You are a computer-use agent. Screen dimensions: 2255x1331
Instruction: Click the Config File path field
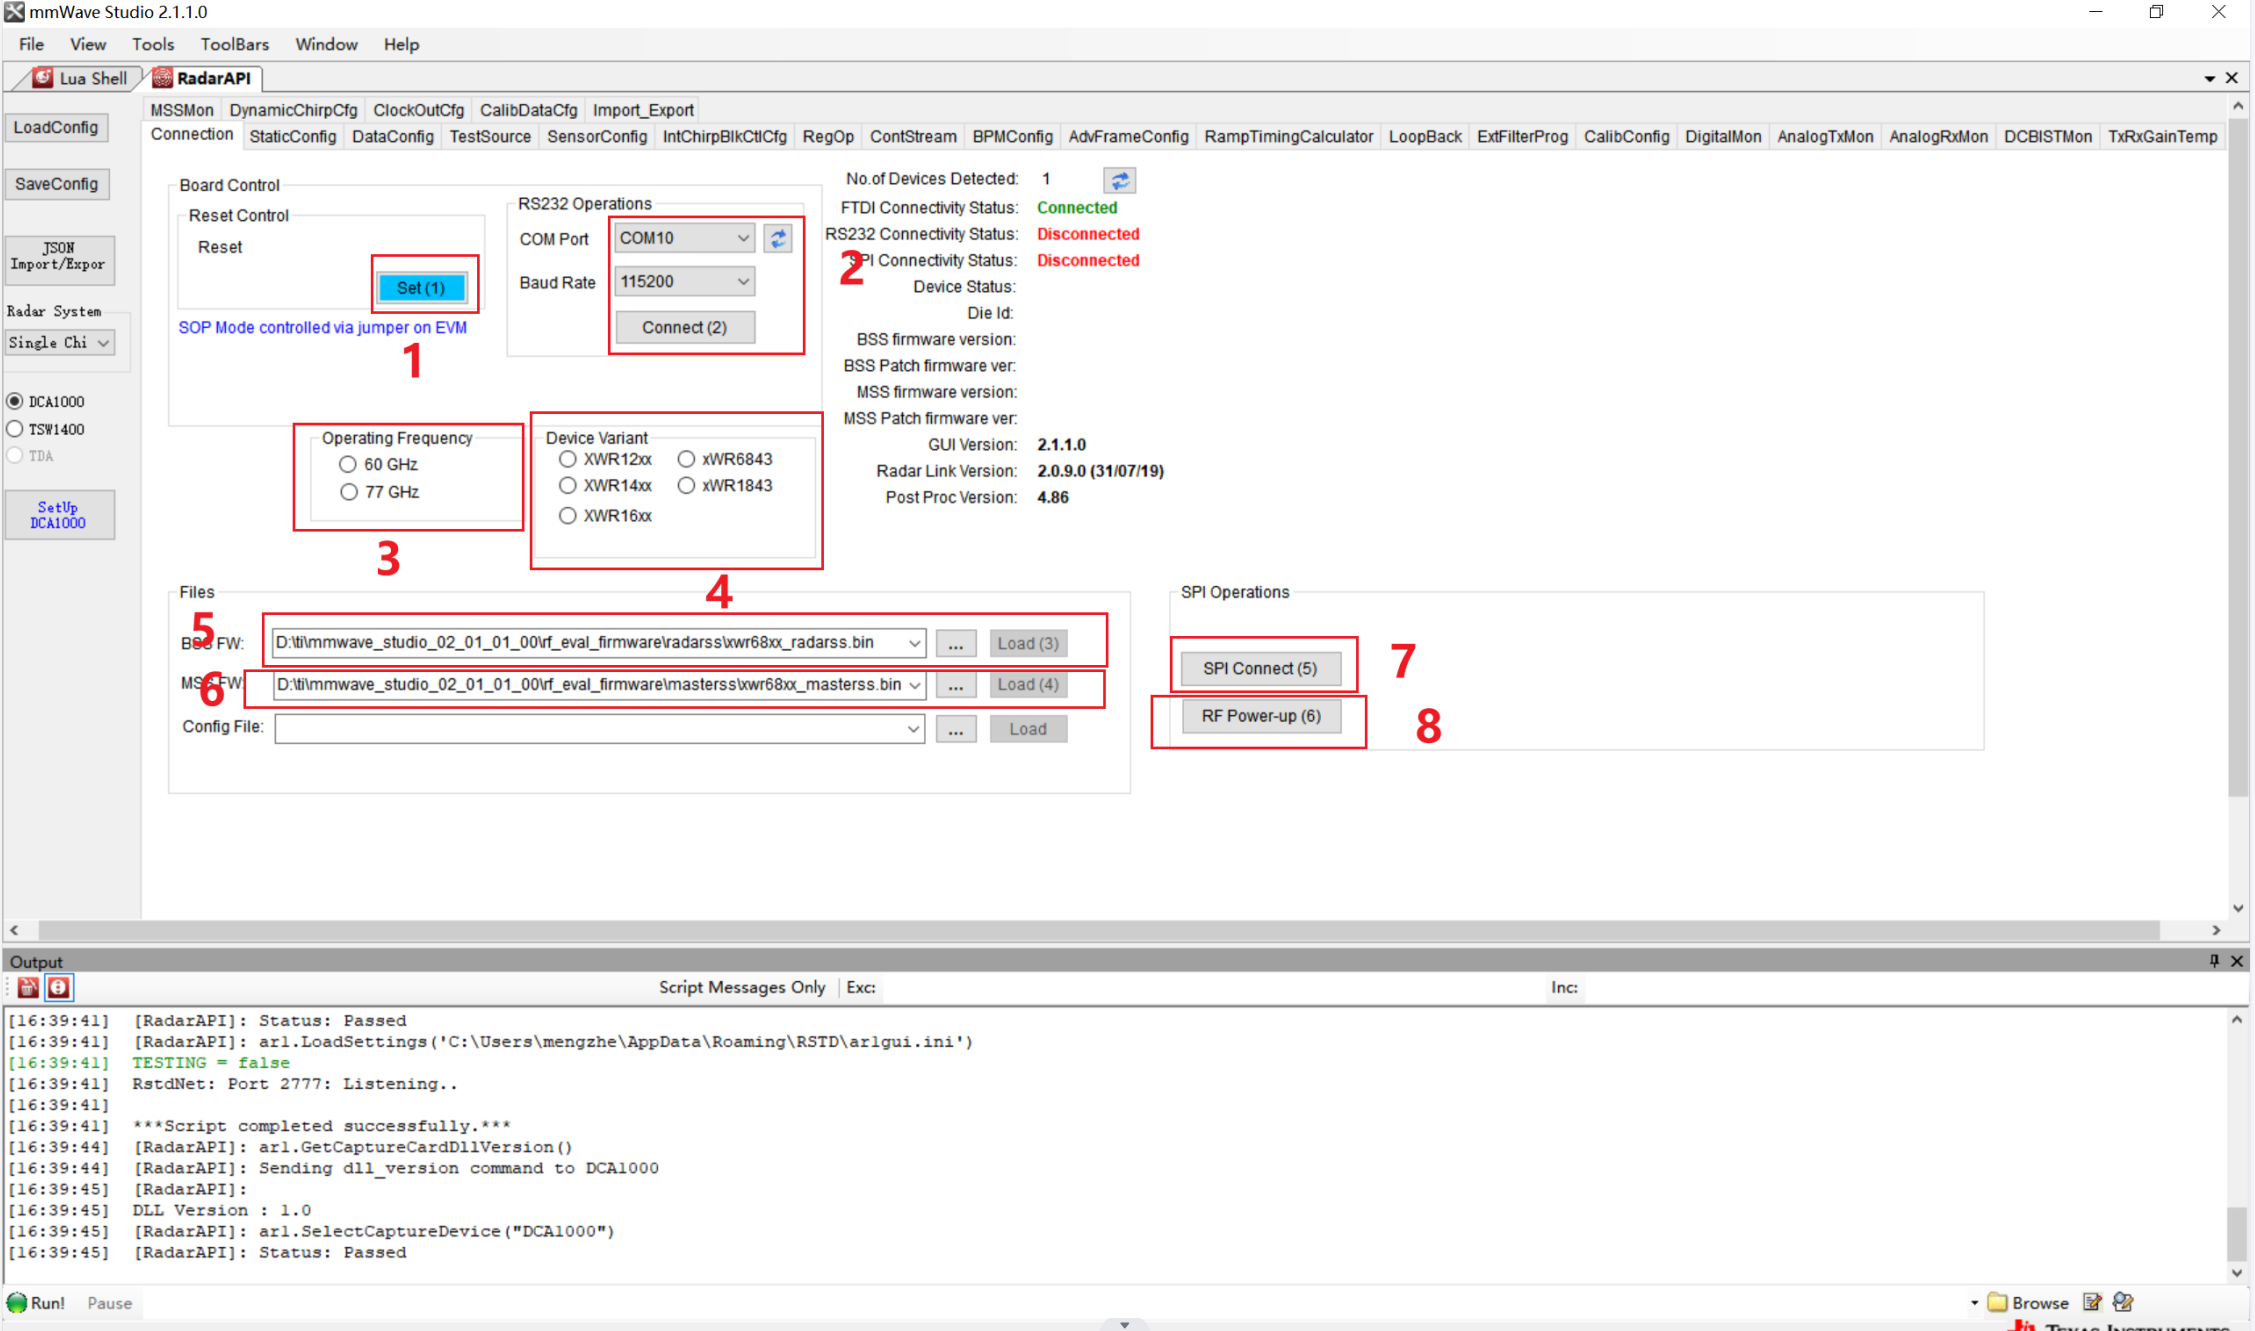590,729
